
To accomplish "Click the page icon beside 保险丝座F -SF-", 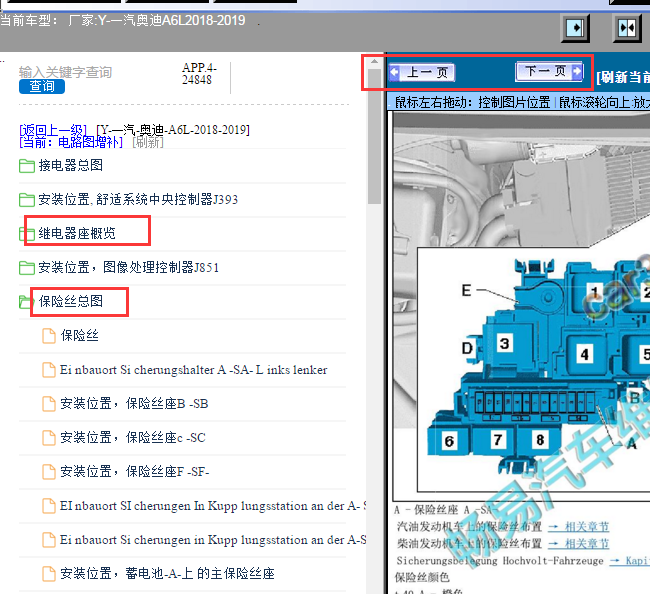I will (x=49, y=472).
